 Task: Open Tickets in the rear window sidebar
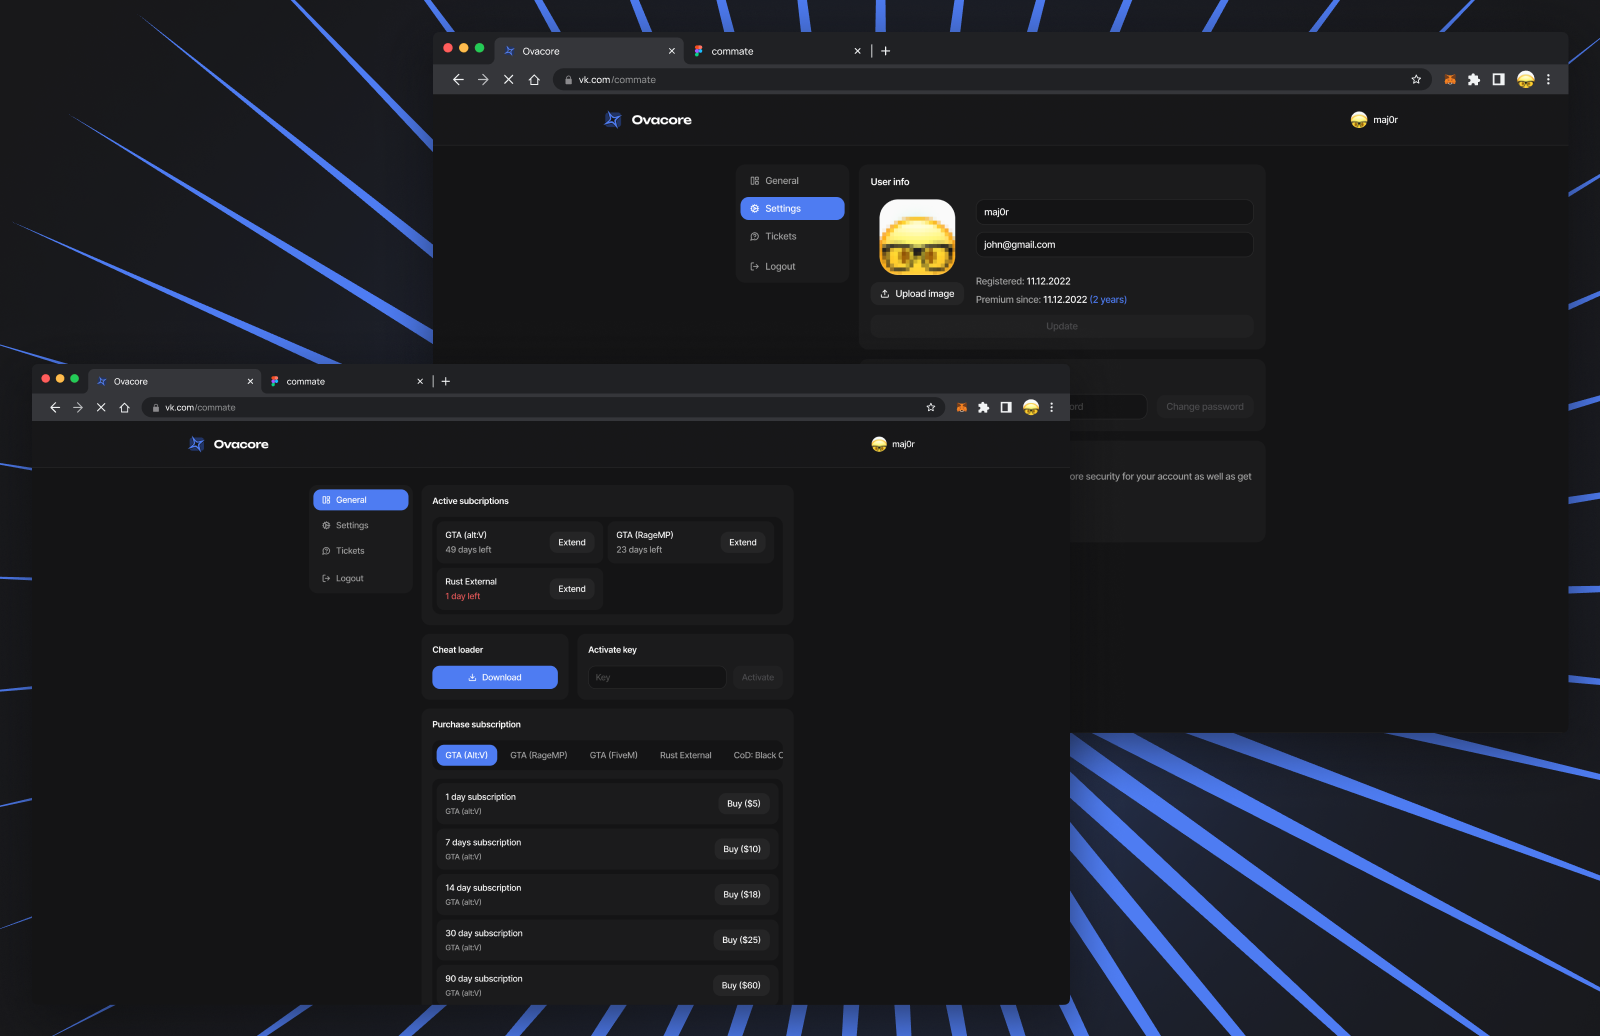tap(792, 236)
